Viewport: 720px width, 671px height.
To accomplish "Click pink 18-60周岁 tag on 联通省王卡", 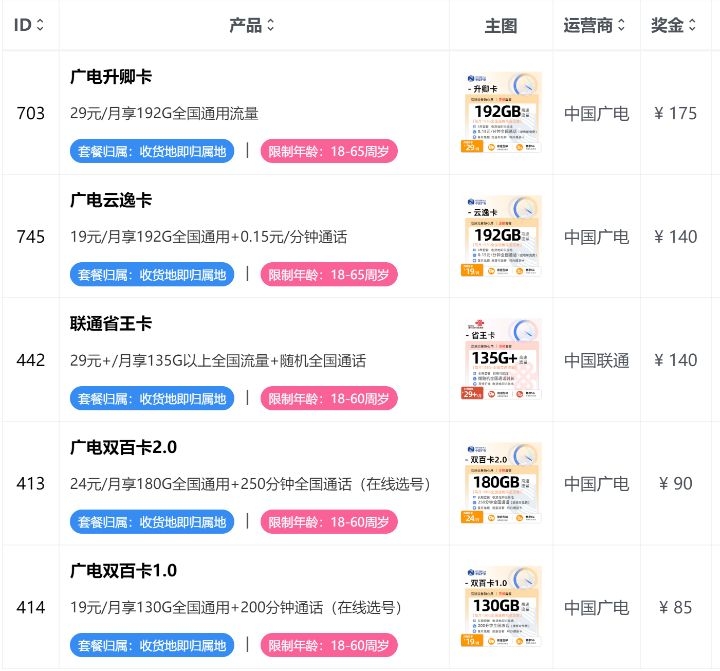I will click(329, 398).
